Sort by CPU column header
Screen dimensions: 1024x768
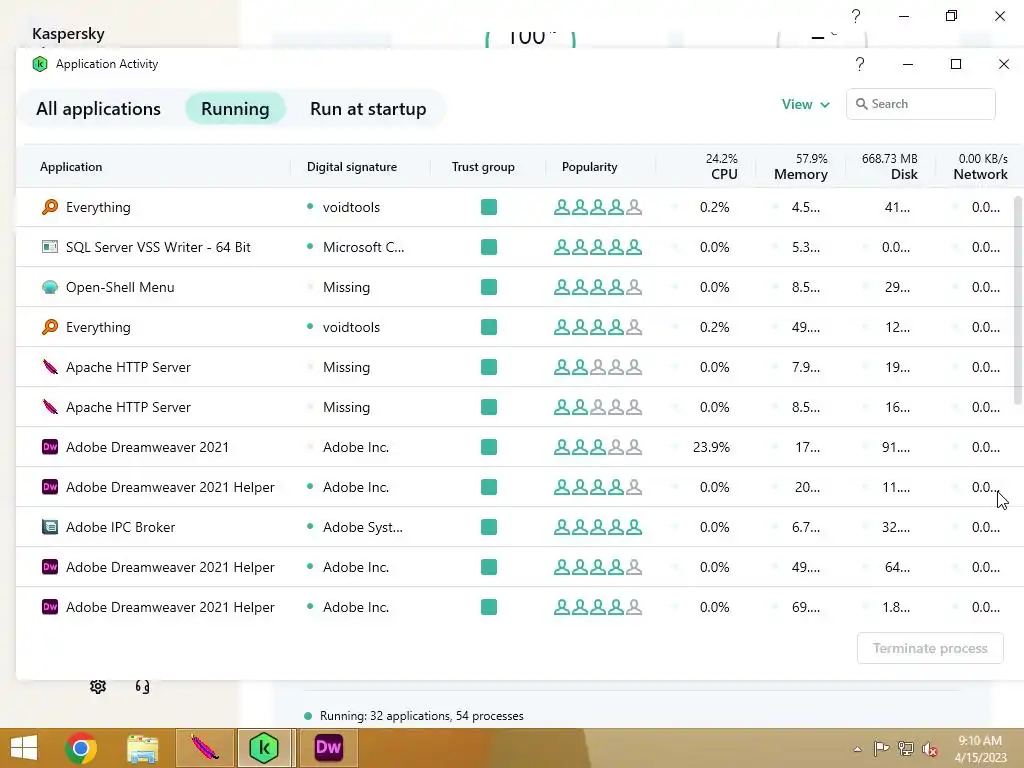tap(722, 167)
